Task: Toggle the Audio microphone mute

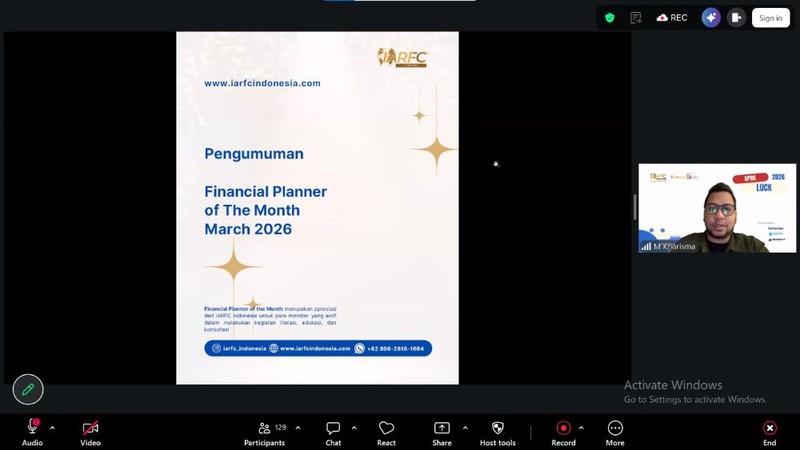Action: (x=32, y=433)
